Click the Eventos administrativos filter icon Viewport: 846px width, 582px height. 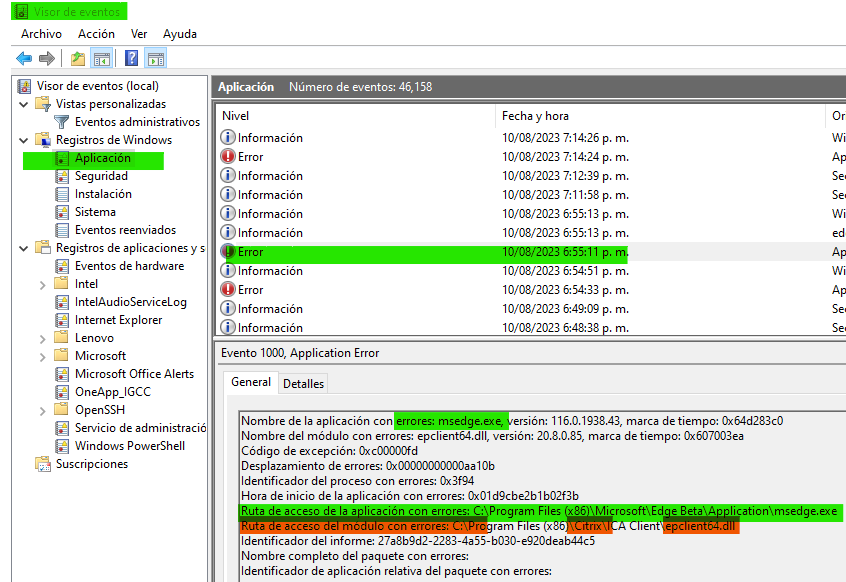pos(62,122)
